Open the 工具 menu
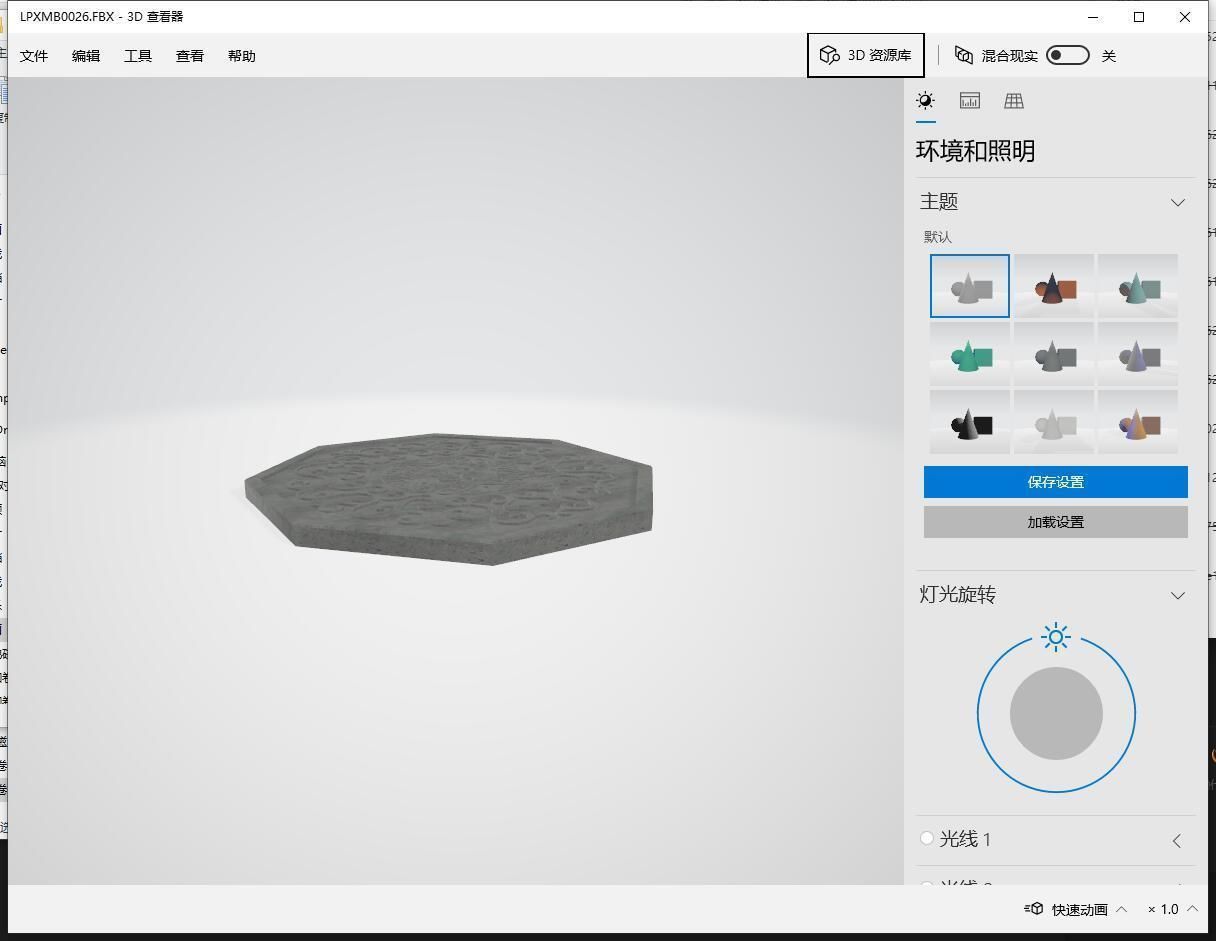 (x=138, y=56)
